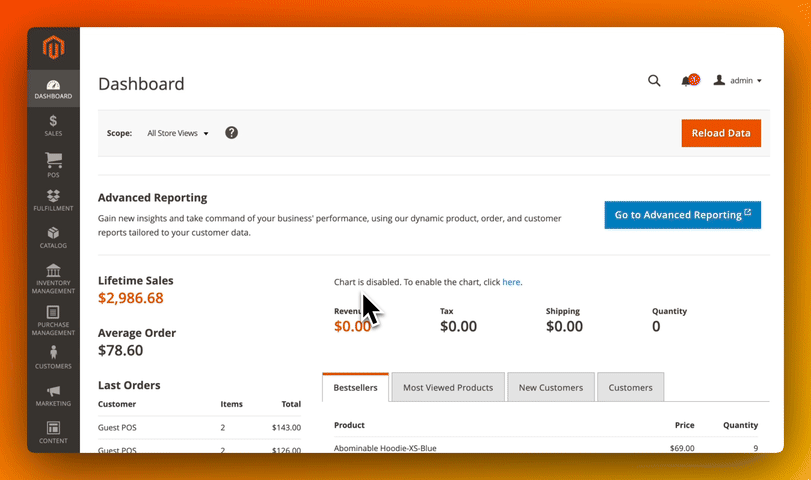Click the search magnifier icon

tap(654, 81)
